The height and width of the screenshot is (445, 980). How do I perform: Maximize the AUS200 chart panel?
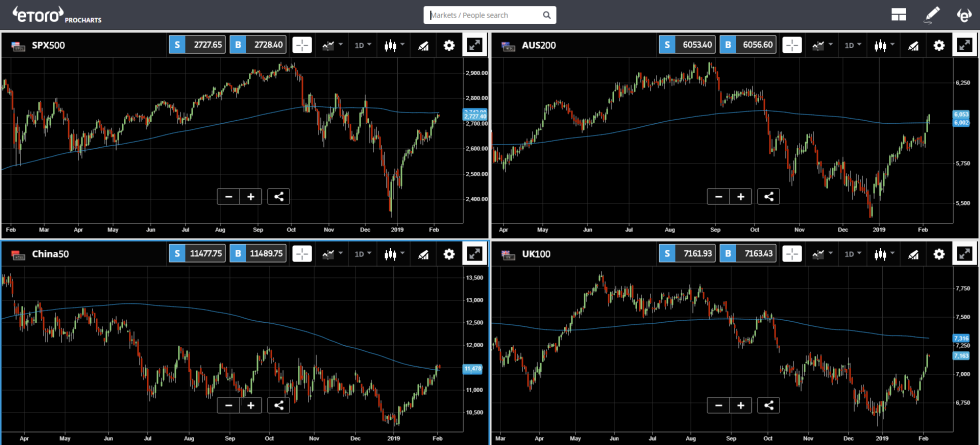pos(965,45)
